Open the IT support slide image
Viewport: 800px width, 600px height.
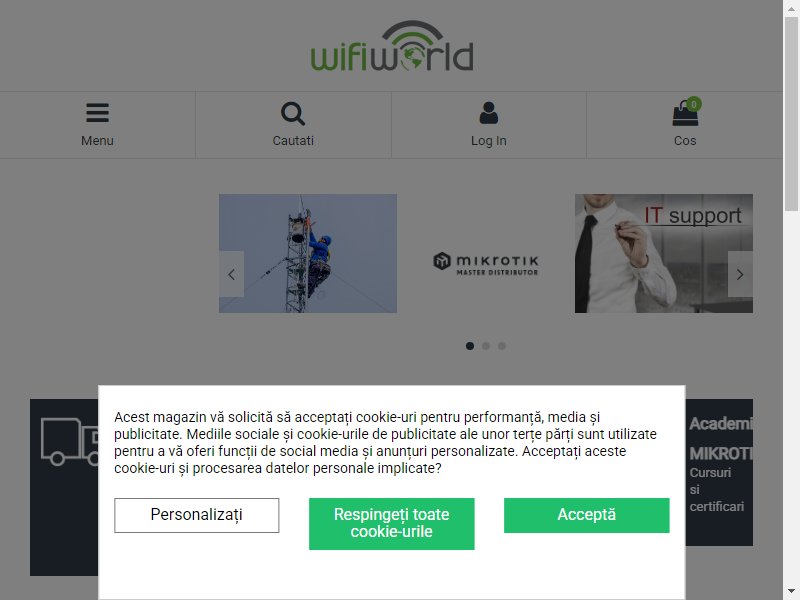point(664,254)
